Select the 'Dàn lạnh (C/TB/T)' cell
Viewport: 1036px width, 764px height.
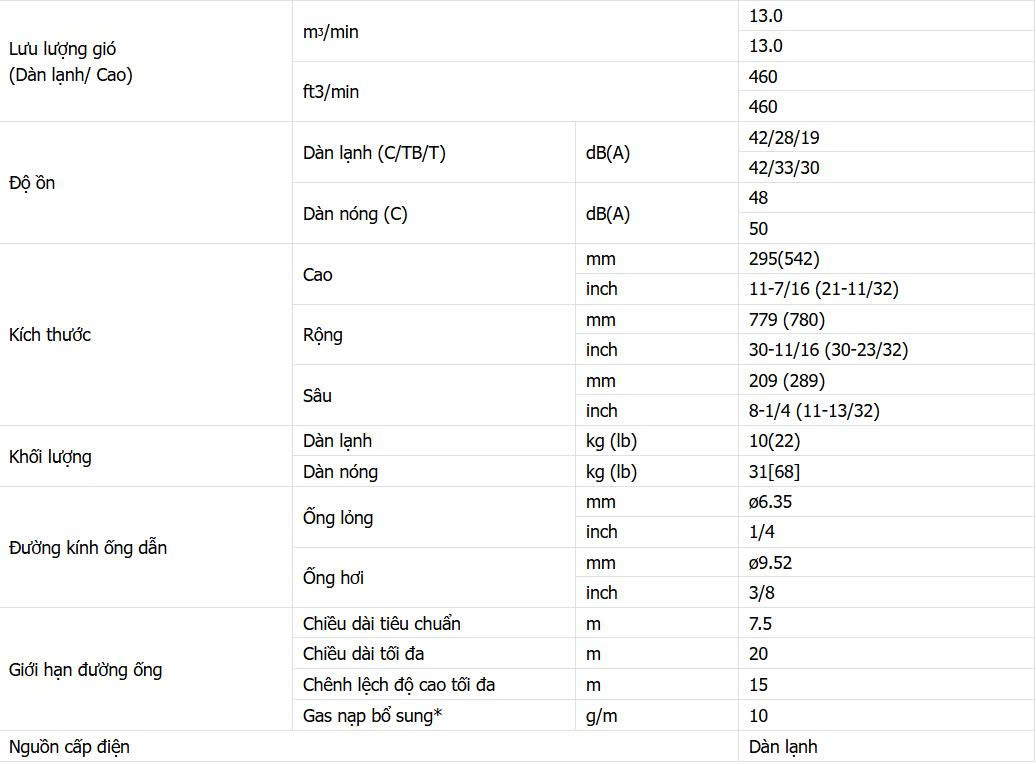coord(374,153)
